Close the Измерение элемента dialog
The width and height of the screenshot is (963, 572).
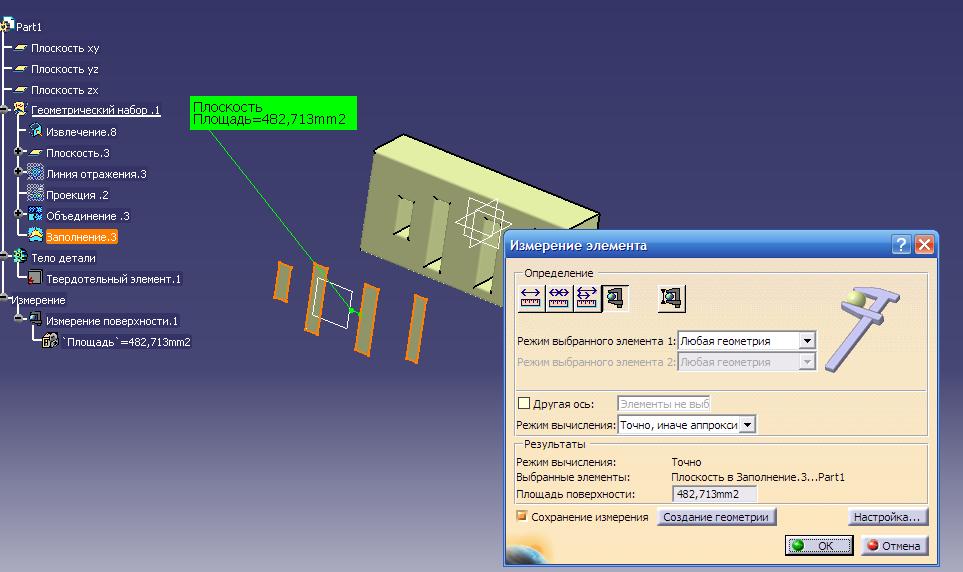pos(924,245)
